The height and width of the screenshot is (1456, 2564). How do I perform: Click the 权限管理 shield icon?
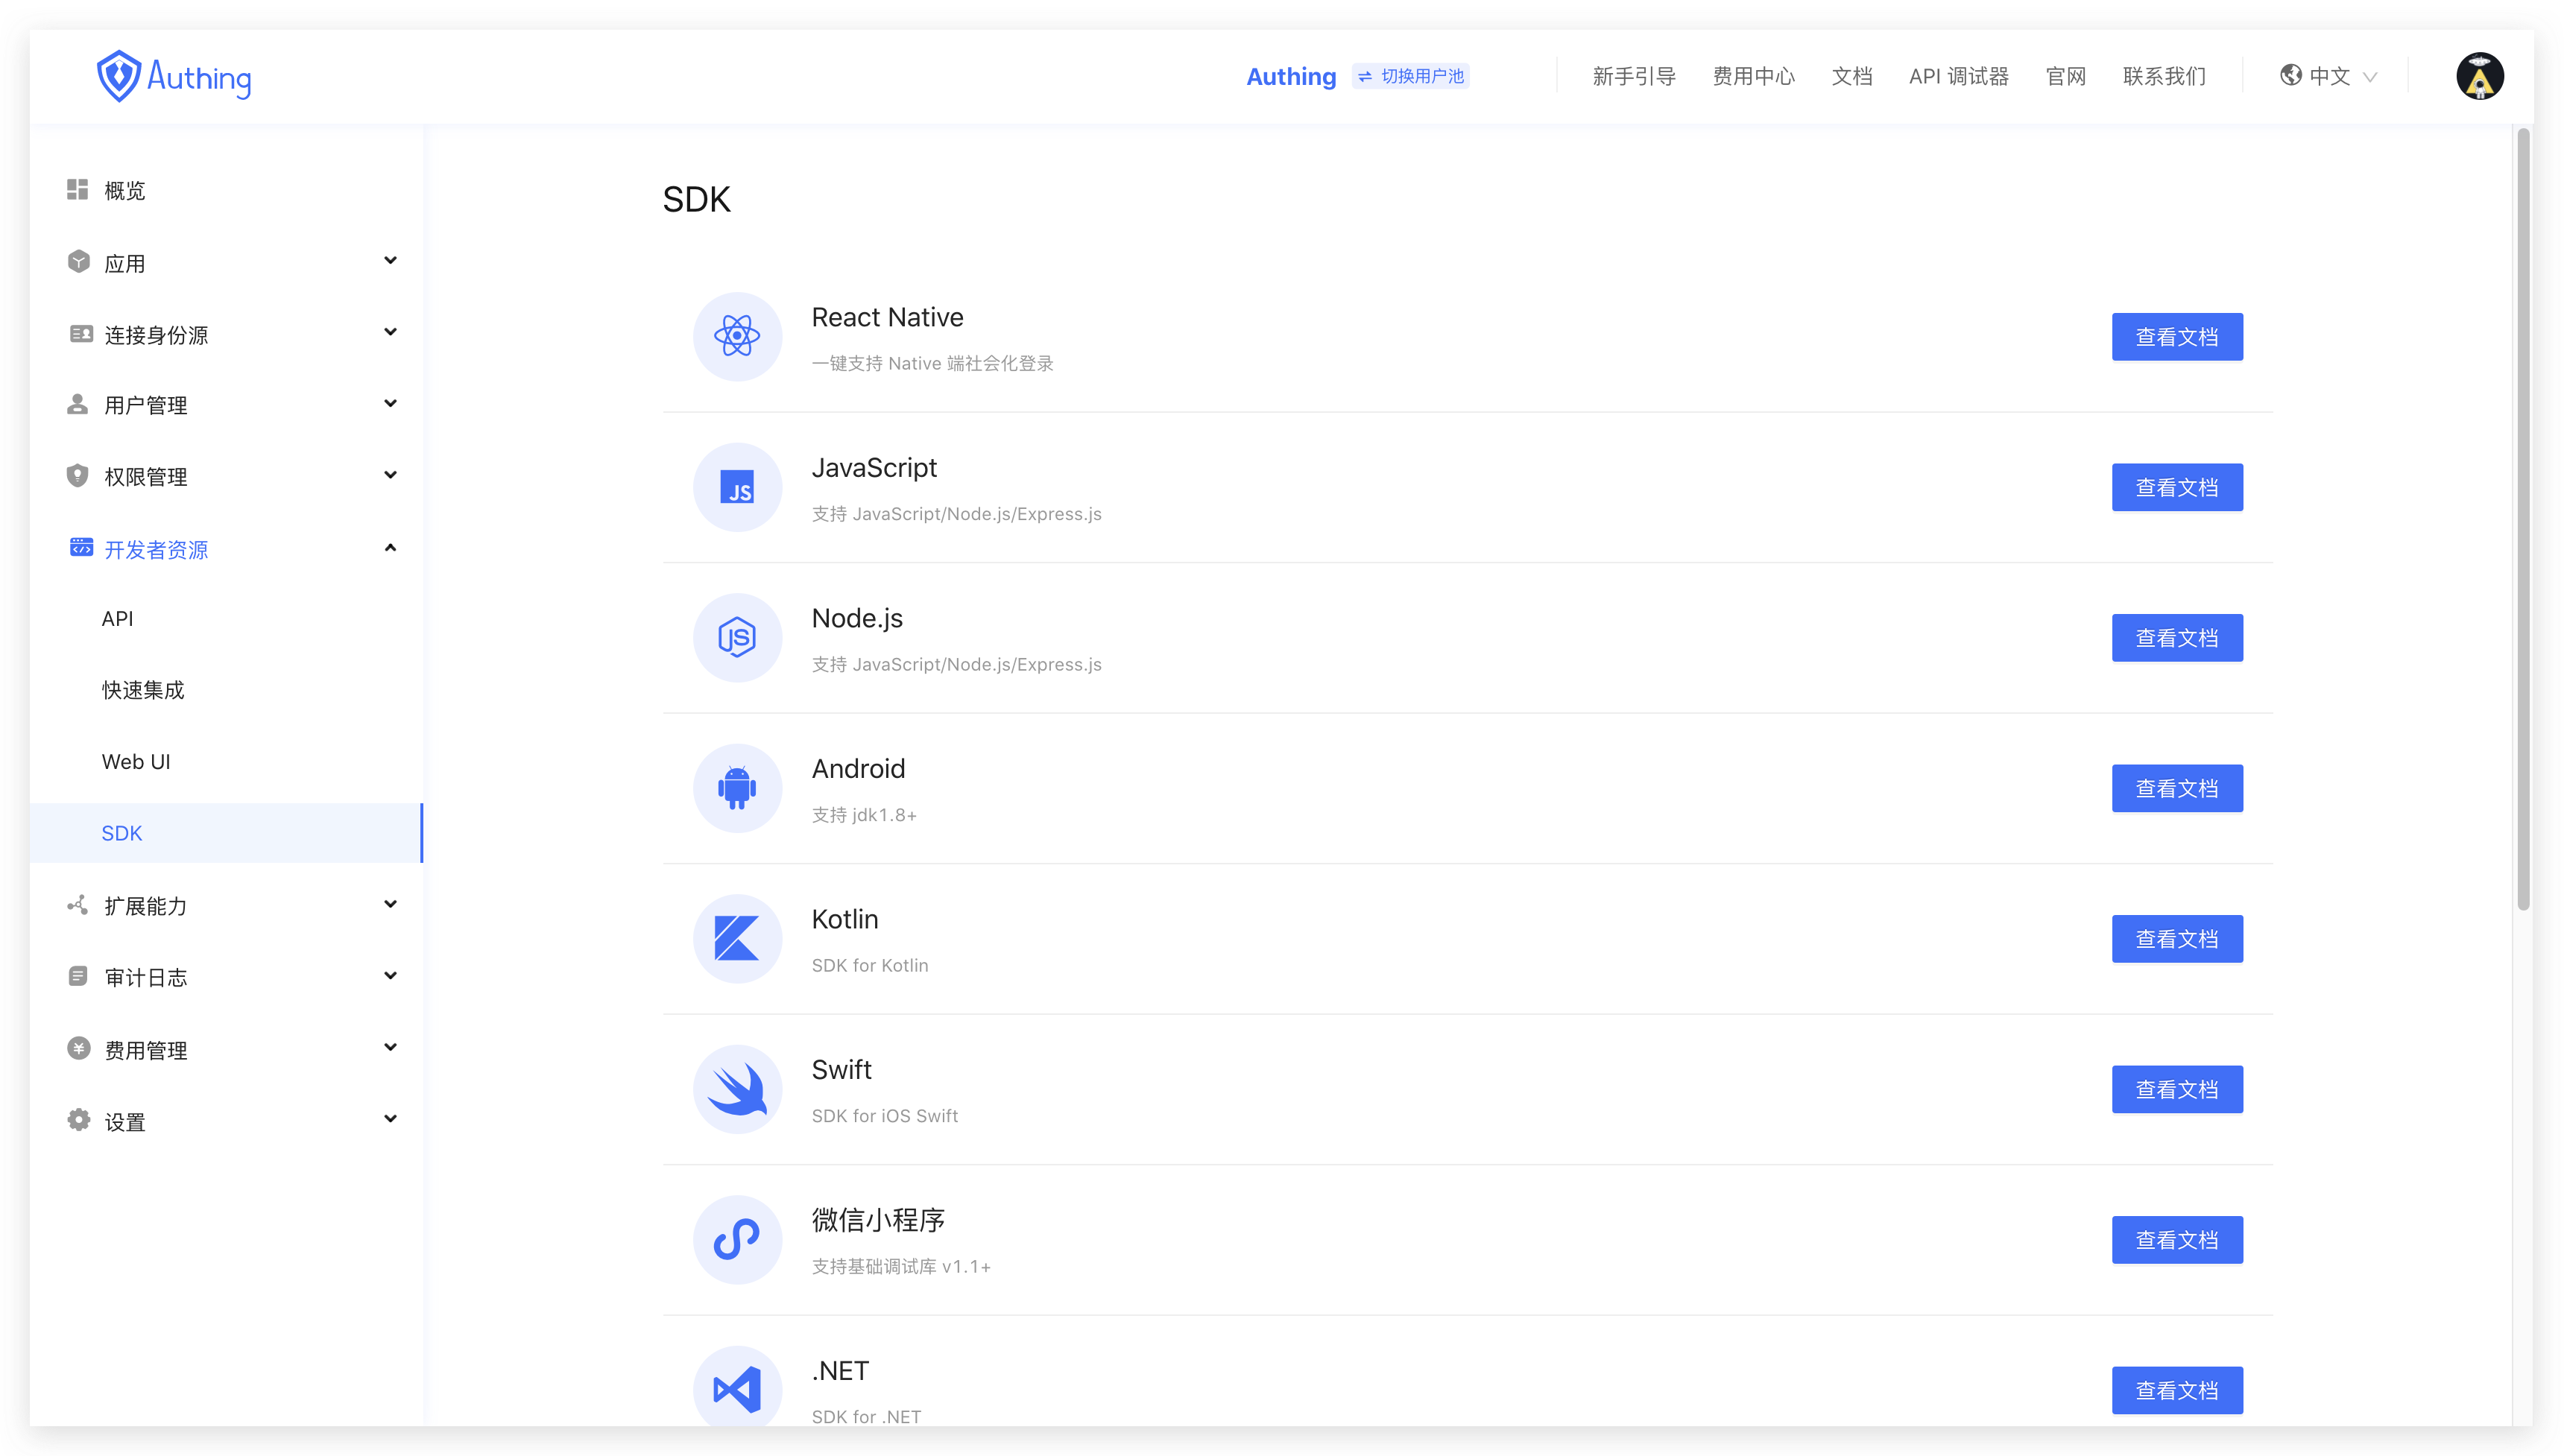[x=78, y=475]
